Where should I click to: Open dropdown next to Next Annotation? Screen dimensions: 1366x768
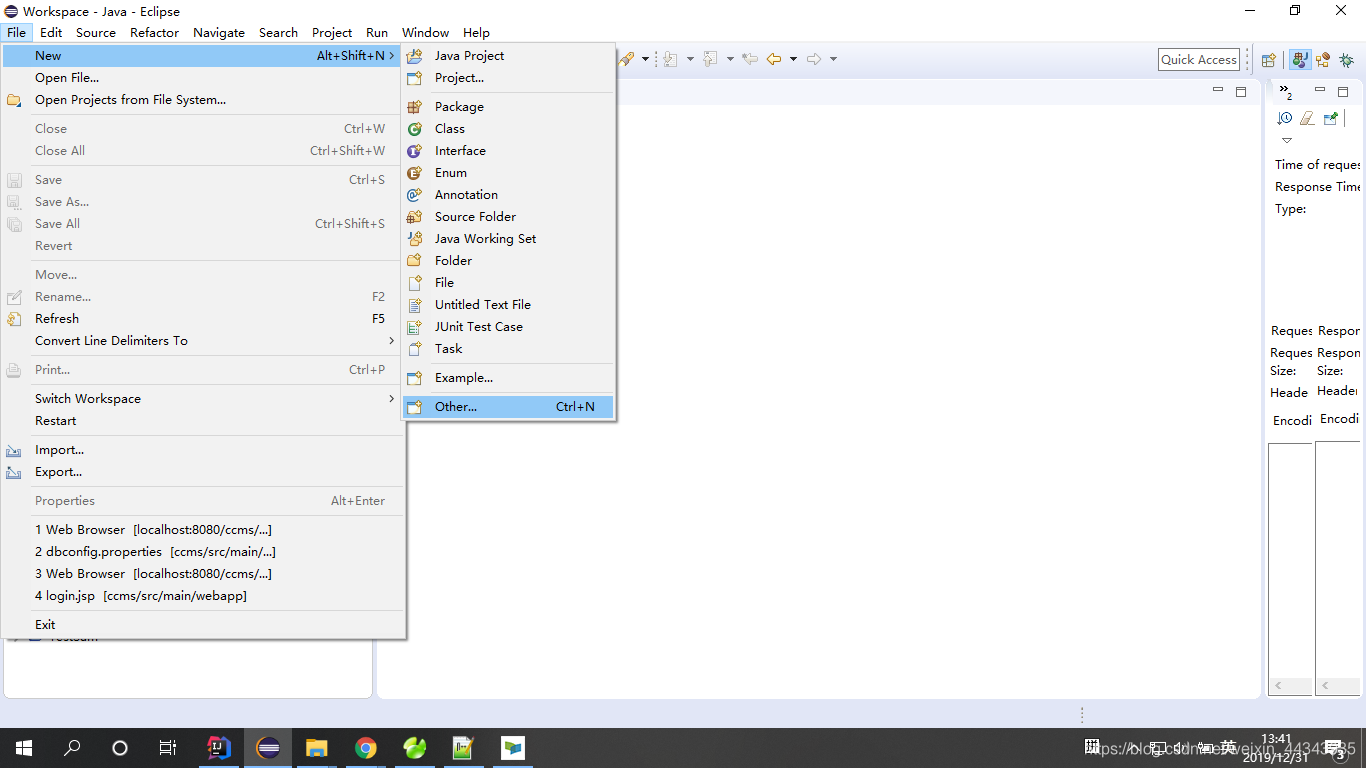(x=689, y=59)
